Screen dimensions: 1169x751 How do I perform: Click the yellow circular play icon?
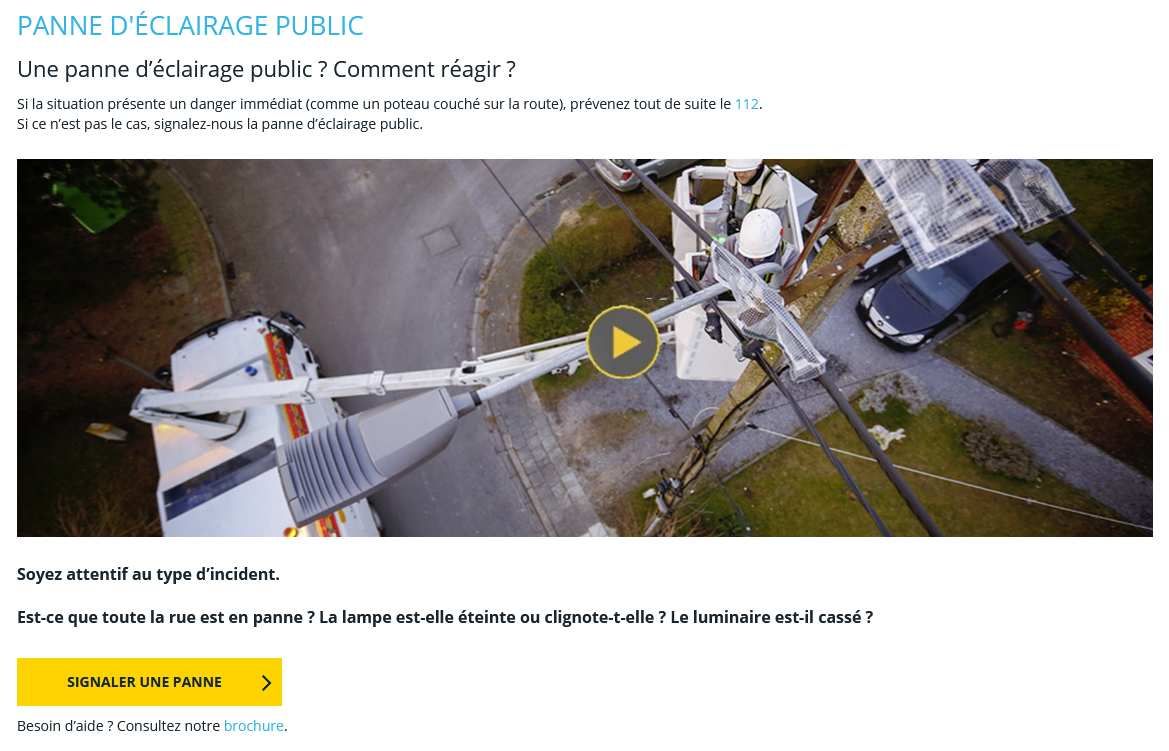click(623, 342)
